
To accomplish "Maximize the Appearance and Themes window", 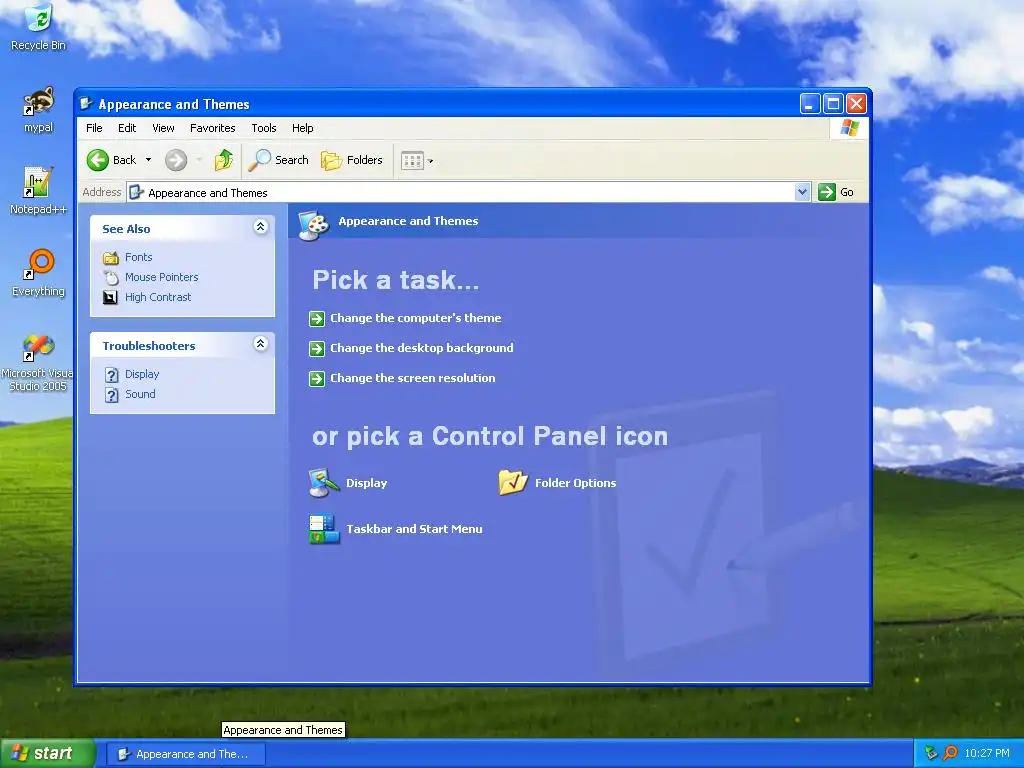I will pyautogui.click(x=833, y=103).
